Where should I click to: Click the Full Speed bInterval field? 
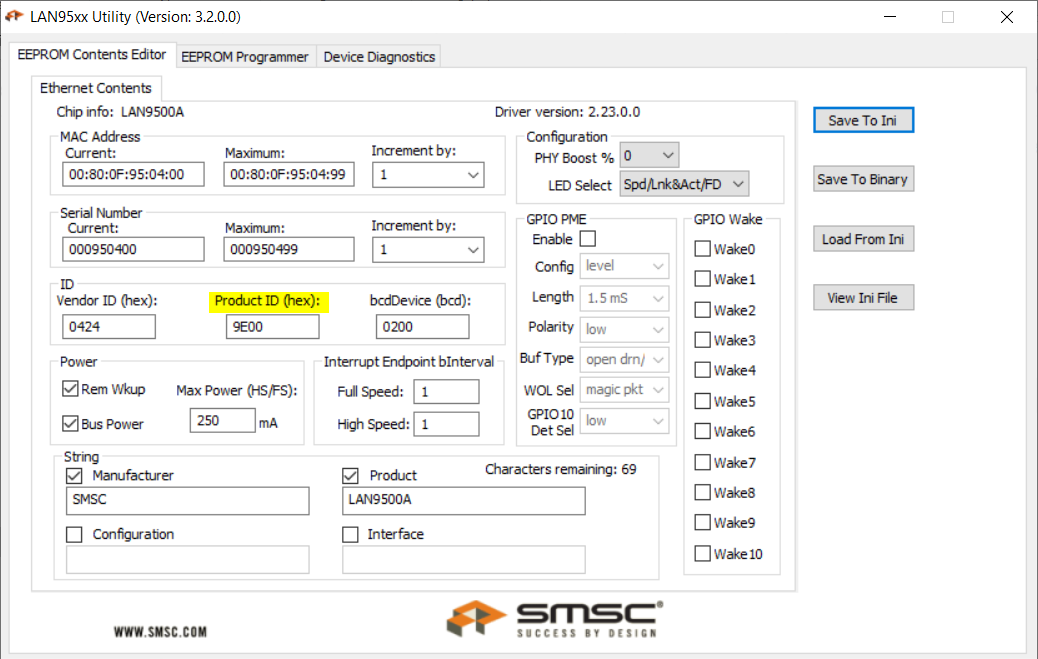[446, 391]
